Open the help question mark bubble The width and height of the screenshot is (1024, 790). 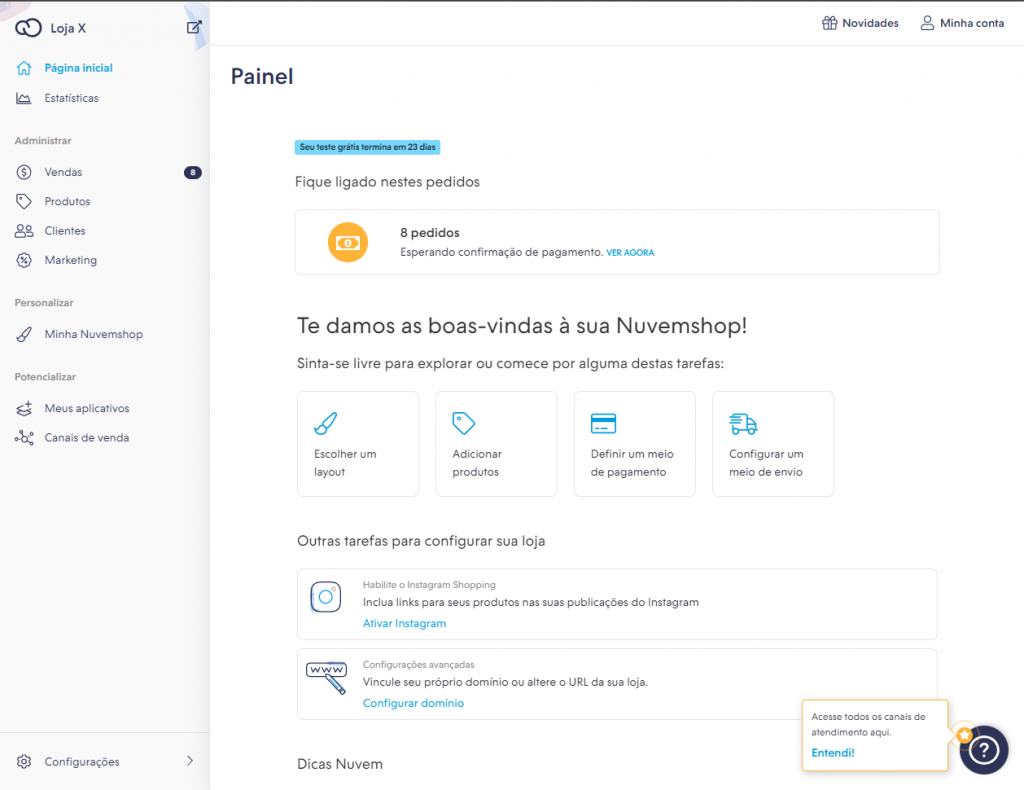click(983, 749)
